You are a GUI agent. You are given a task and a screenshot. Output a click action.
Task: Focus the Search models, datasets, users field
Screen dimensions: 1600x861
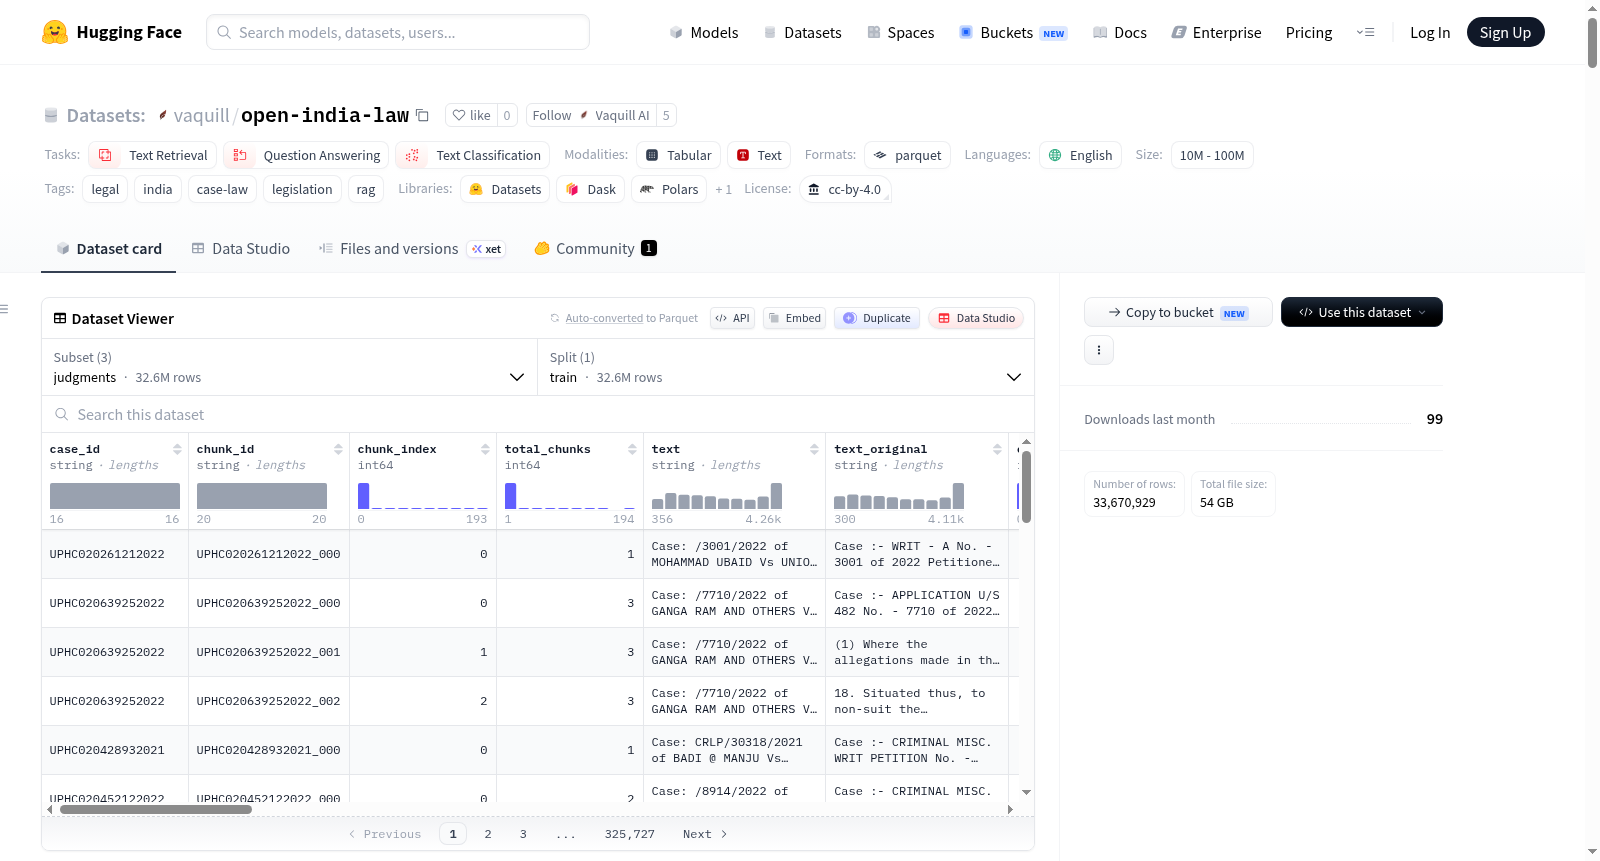coord(398,32)
